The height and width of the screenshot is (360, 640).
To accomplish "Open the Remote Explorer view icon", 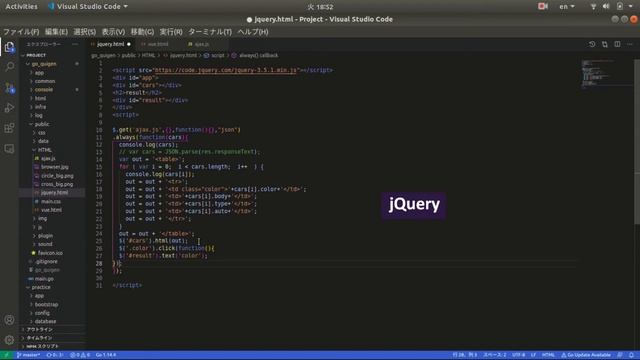I will click(x=9, y=149).
